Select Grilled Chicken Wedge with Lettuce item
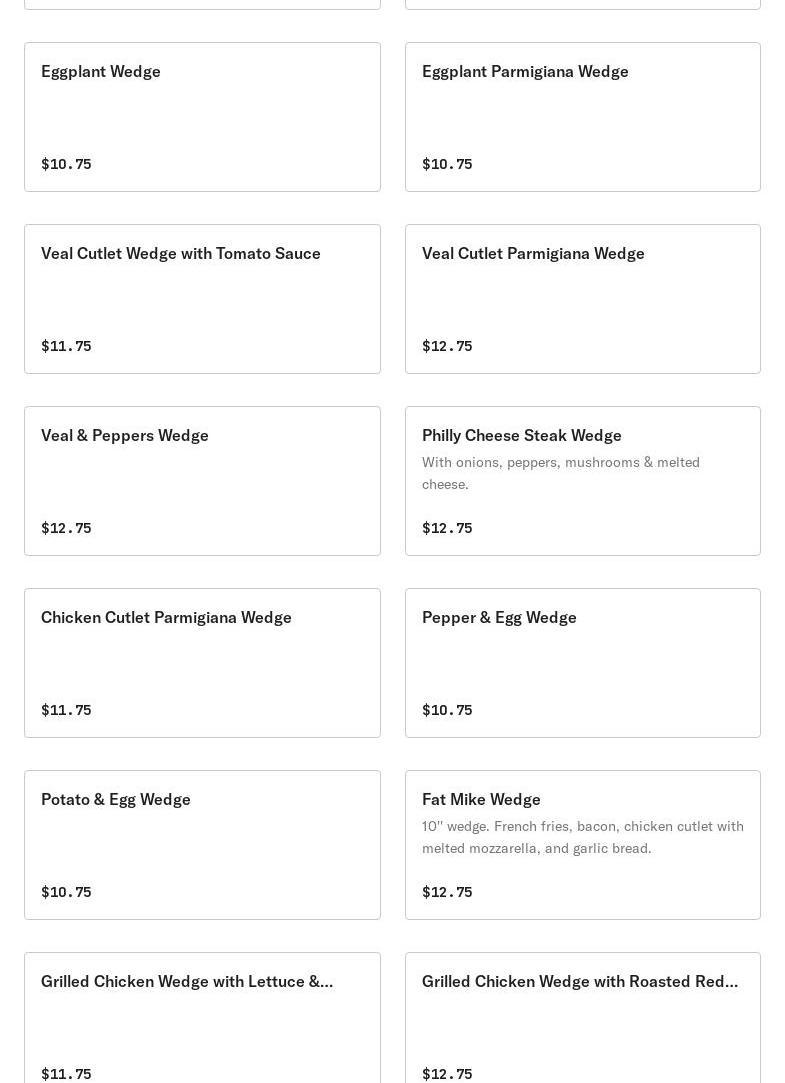Screen dimensions: 785x1083 pyautogui.click(x=202, y=1020)
